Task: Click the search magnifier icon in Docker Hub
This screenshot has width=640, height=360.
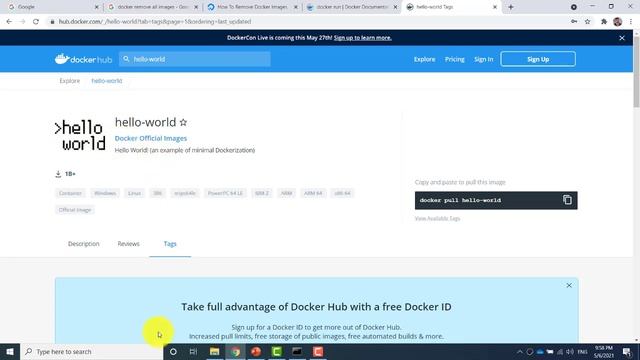Action: (126, 59)
